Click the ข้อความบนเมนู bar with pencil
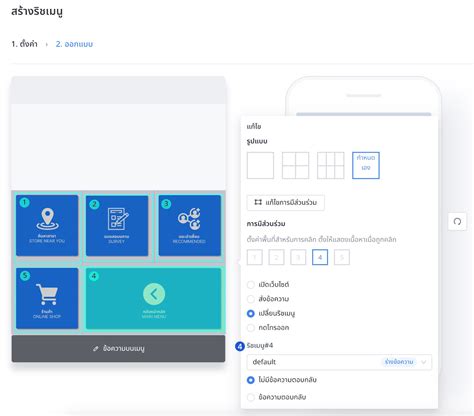Viewport: 474px width, 416px height. (x=118, y=349)
